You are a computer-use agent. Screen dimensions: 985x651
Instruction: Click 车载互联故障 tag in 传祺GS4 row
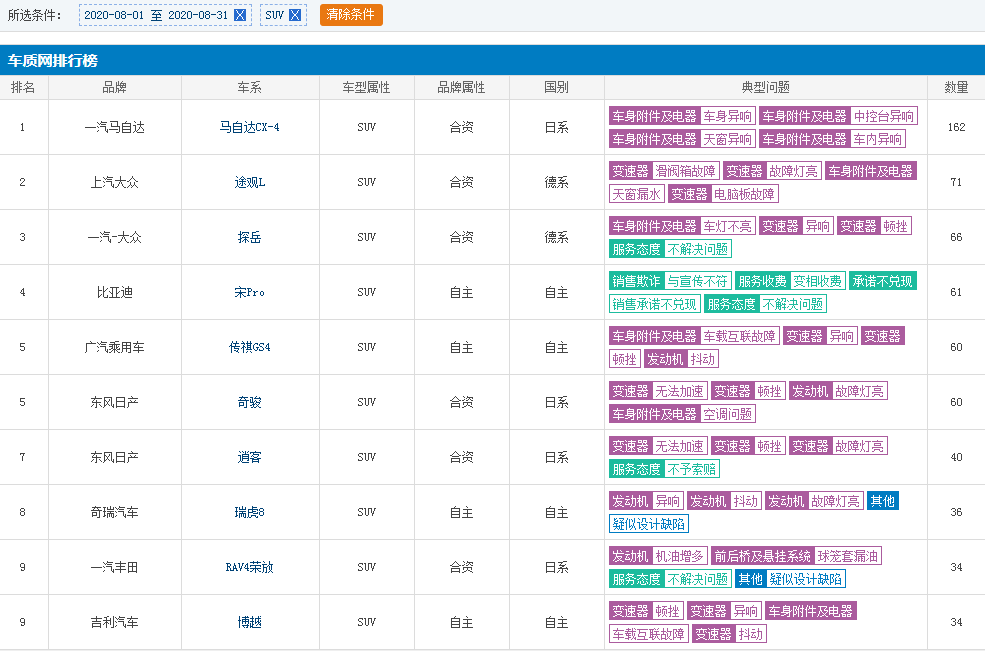739,336
